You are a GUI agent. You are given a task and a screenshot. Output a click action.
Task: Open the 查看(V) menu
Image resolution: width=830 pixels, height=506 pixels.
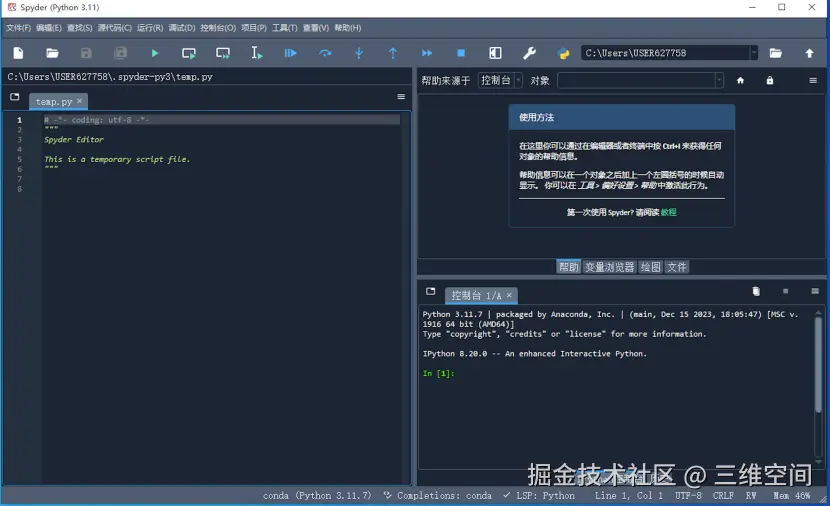tap(315, 28)
